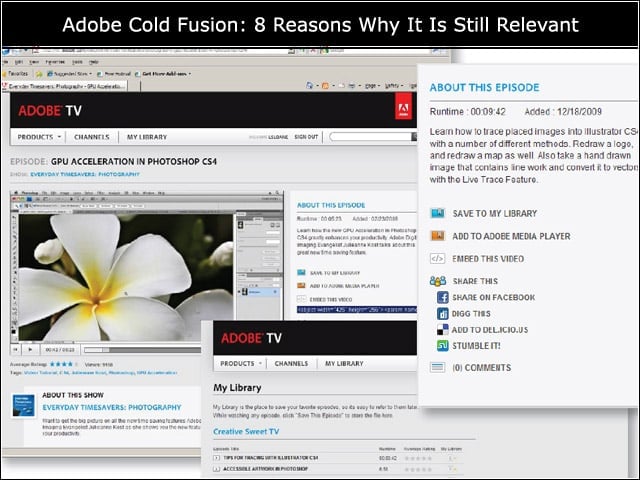This screenshot has width=640, height=480.
Task: Click the video progress seek bar
Action: pos(142,350)
